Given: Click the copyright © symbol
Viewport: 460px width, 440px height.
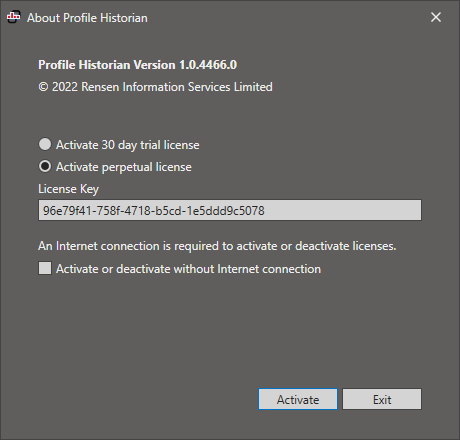Looking at the screenshot, I should click(x=43, y=87).
